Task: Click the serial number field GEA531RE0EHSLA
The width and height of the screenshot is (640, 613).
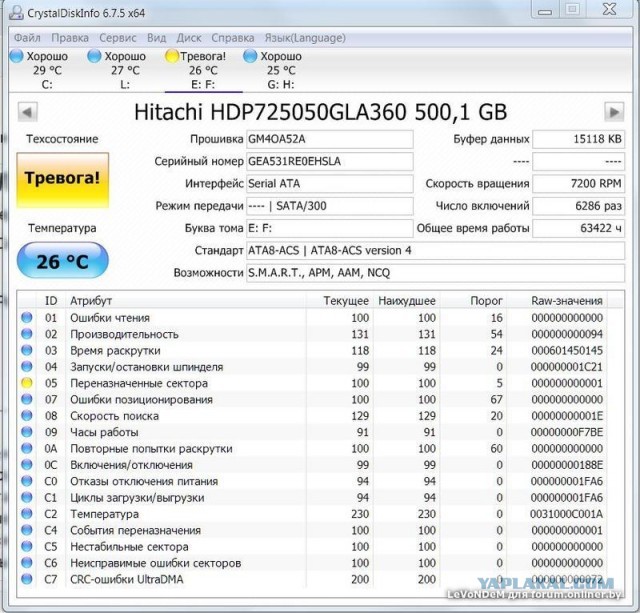Action: point(329,161)
